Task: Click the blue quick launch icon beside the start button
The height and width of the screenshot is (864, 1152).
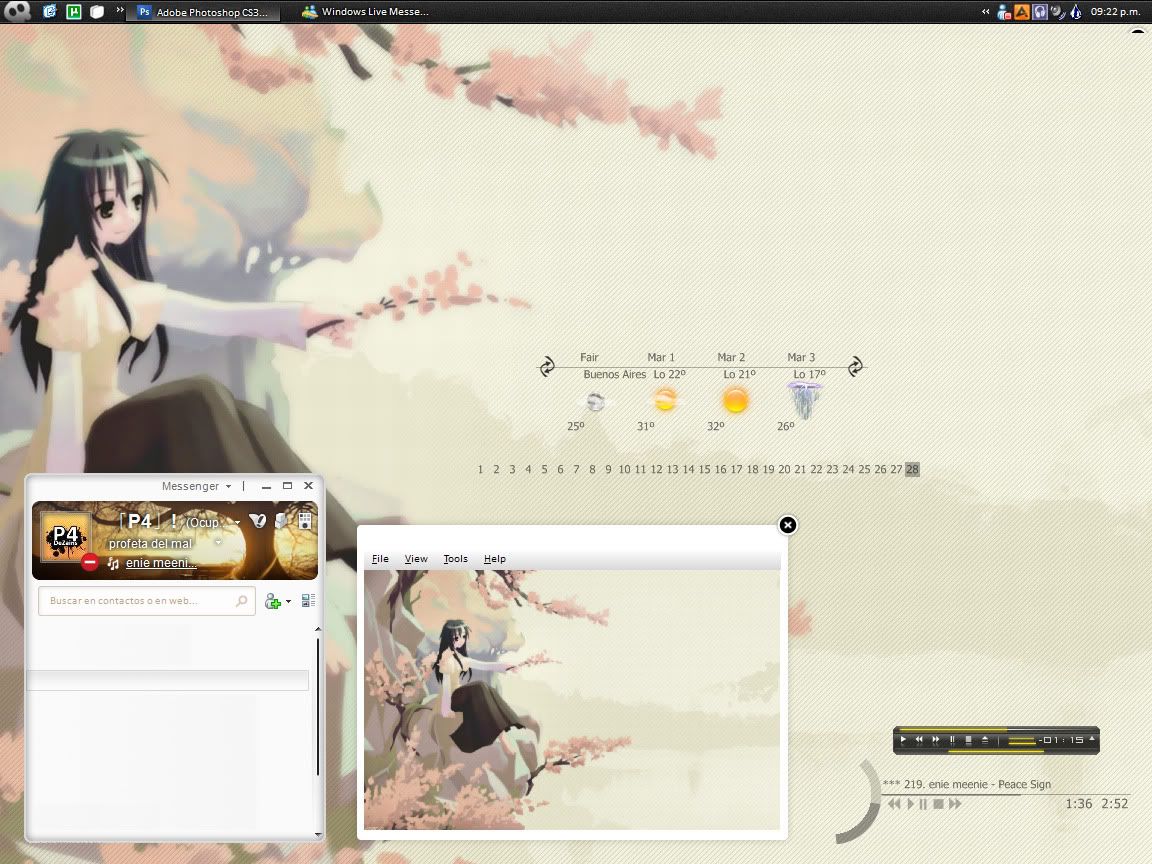Action: (x=50, y=11)
